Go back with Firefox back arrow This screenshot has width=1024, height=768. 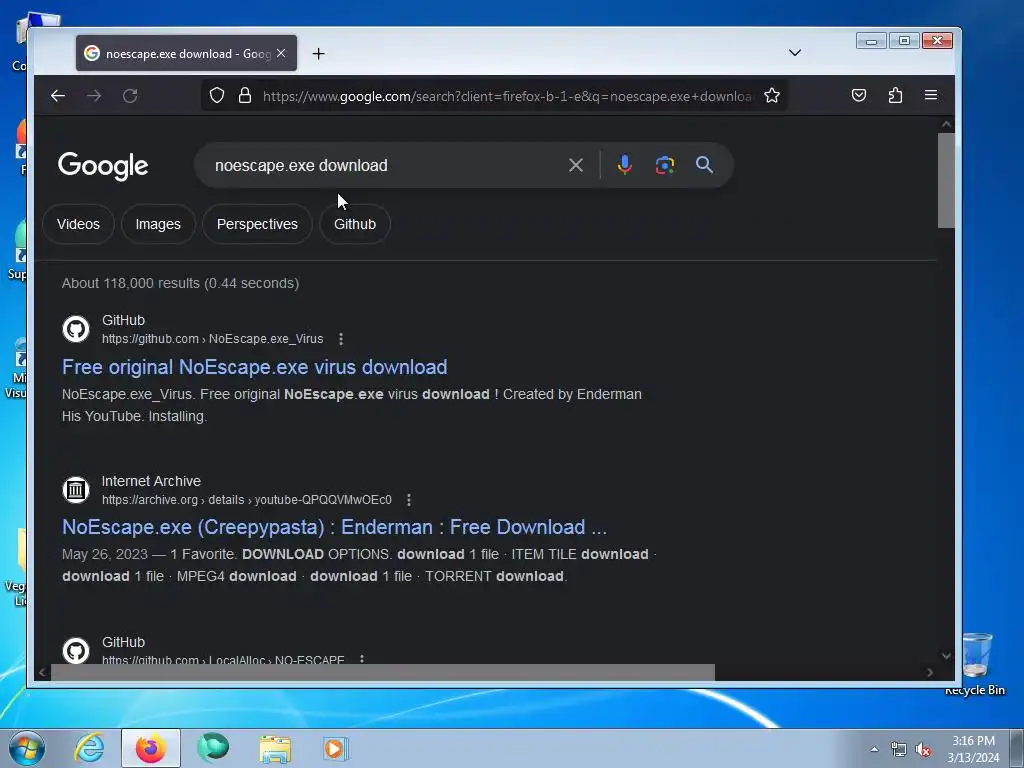(x=58, y=96)
